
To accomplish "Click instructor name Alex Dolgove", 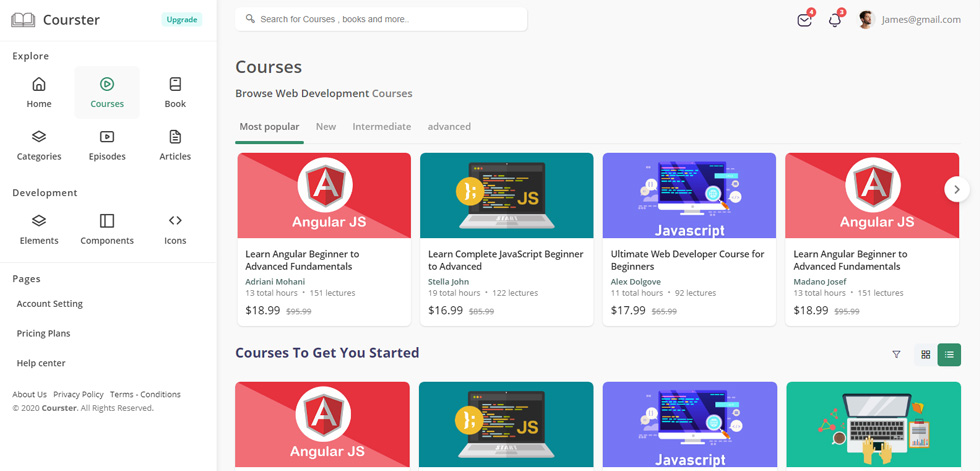I will coord(636,282).
